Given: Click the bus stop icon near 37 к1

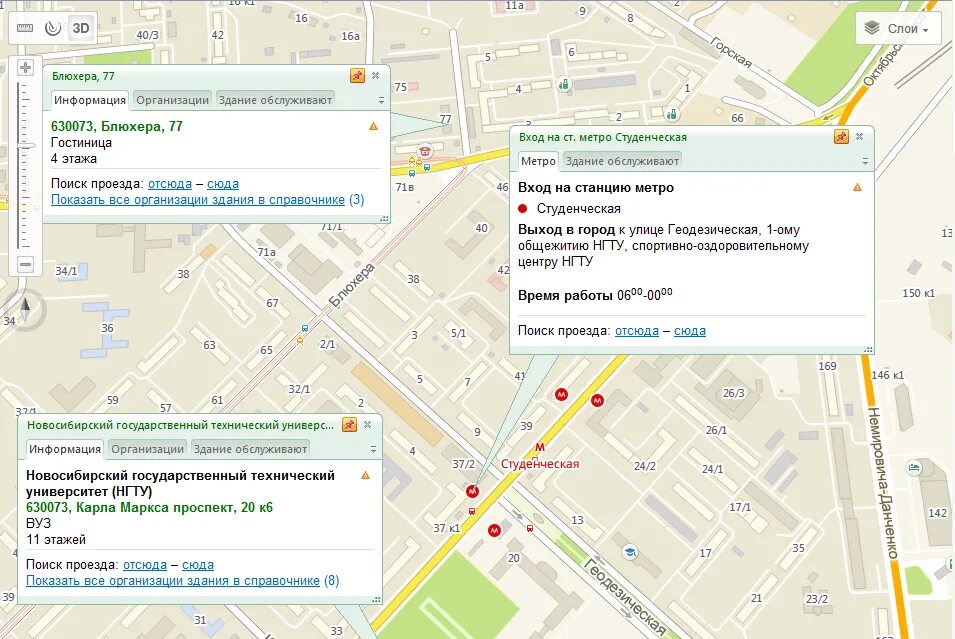Looking at the screenshot, I should tap(471, 511).
